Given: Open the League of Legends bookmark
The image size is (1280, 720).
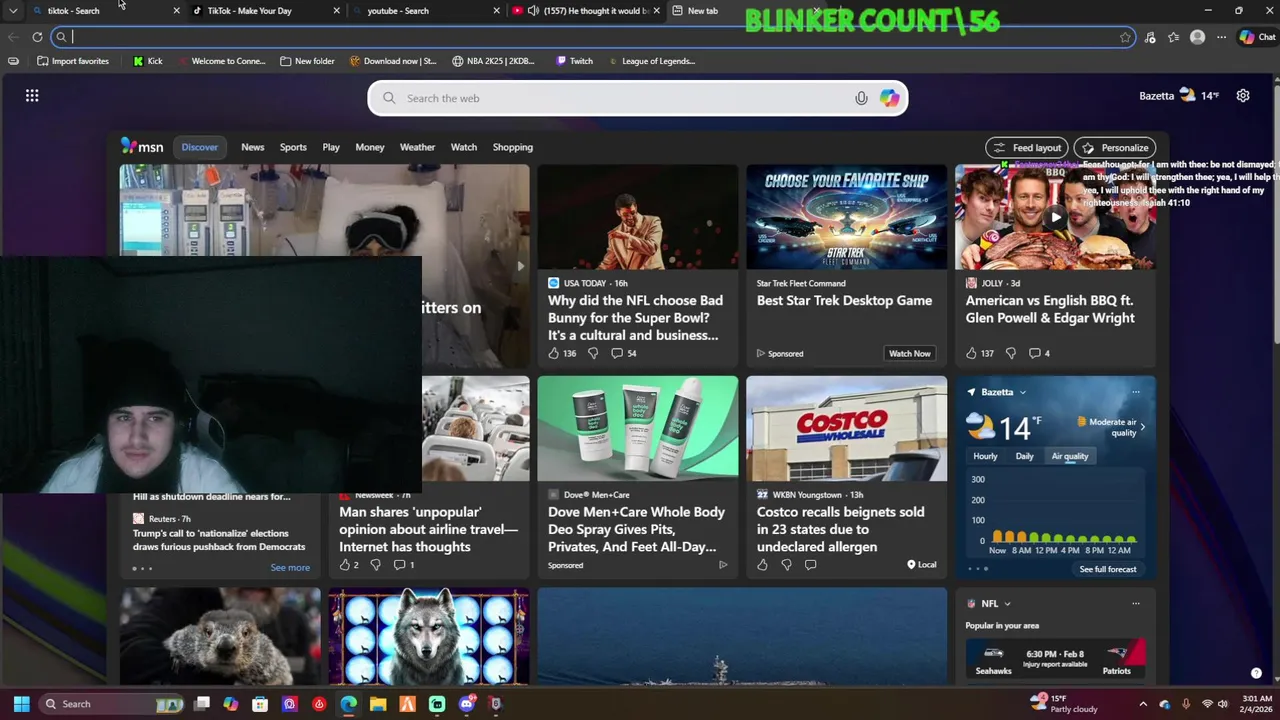Looking at the screenshot, I should click(x=652, y=61).
